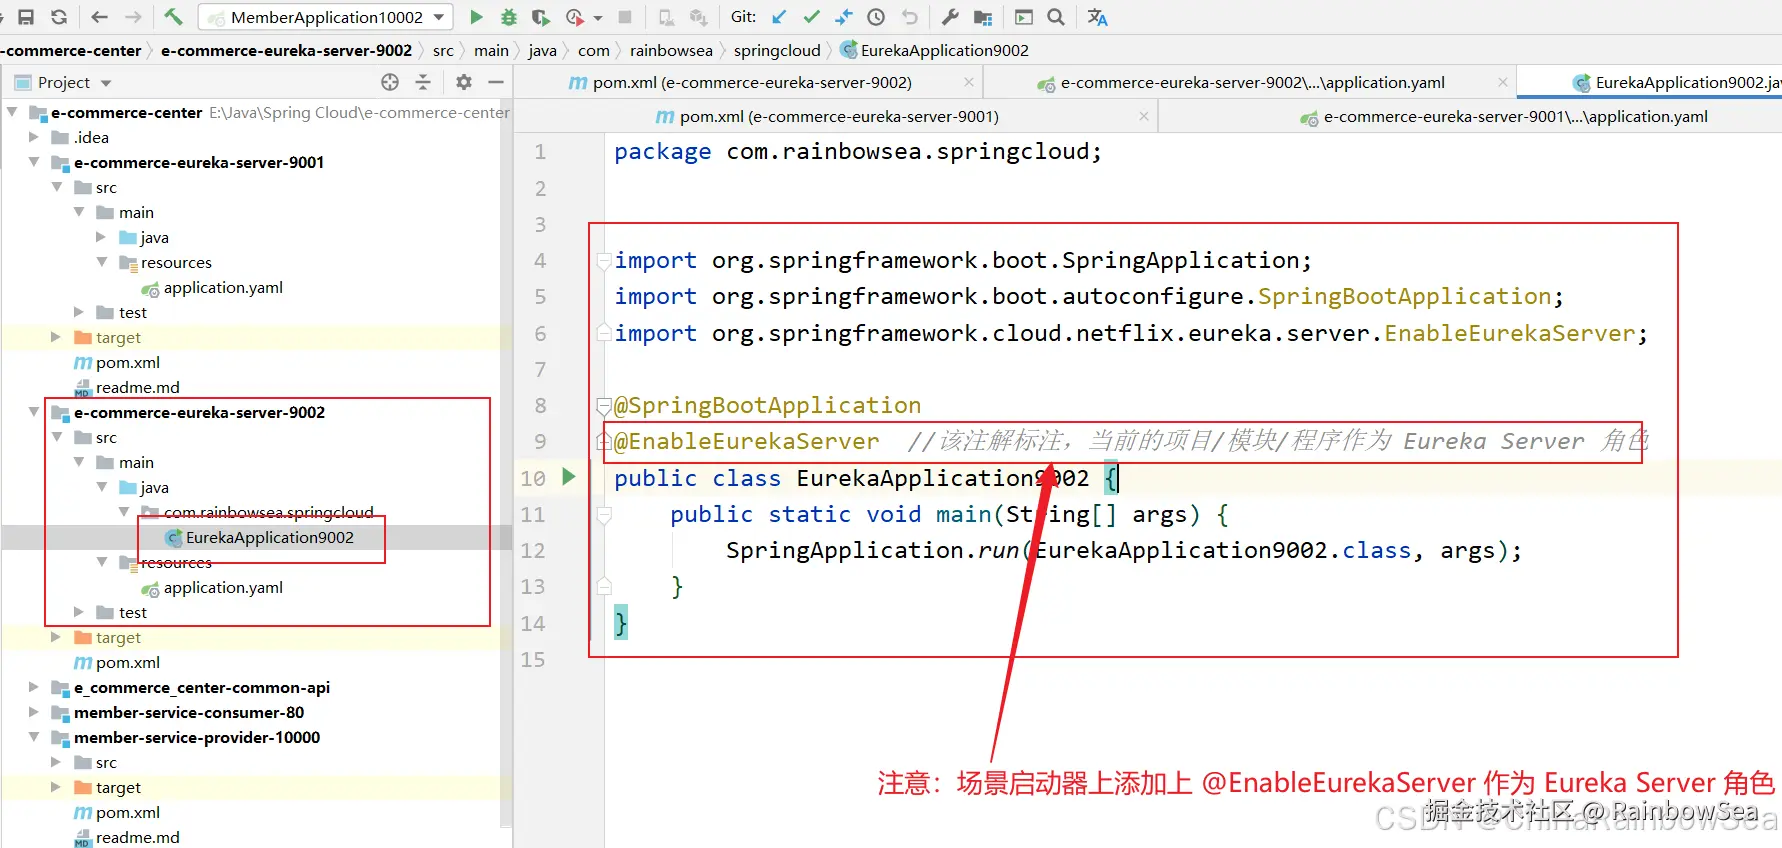Viewport: 1782px width, 848px height.
Task: Click the springcloud breadcrumb
Action: [x=777, y=50]
